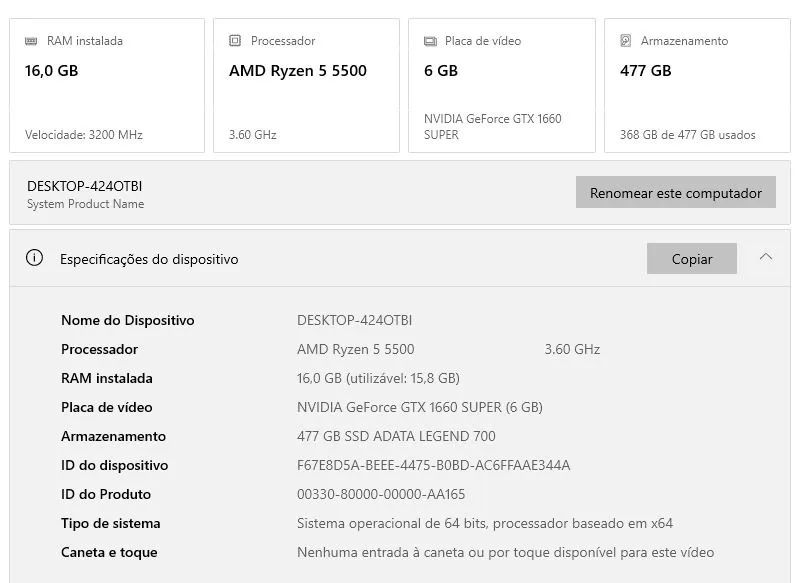This screenshot has height=583, width=805.
Task: Select the Processador label in the specifications list
Action: coord(100,349)
